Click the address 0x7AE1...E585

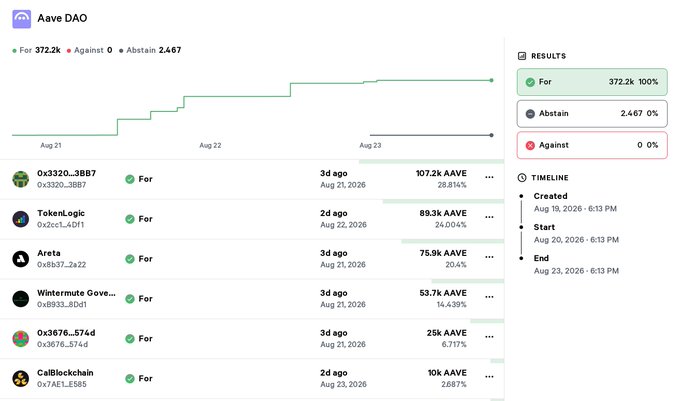pyautogui.click(x=62, y=384)
